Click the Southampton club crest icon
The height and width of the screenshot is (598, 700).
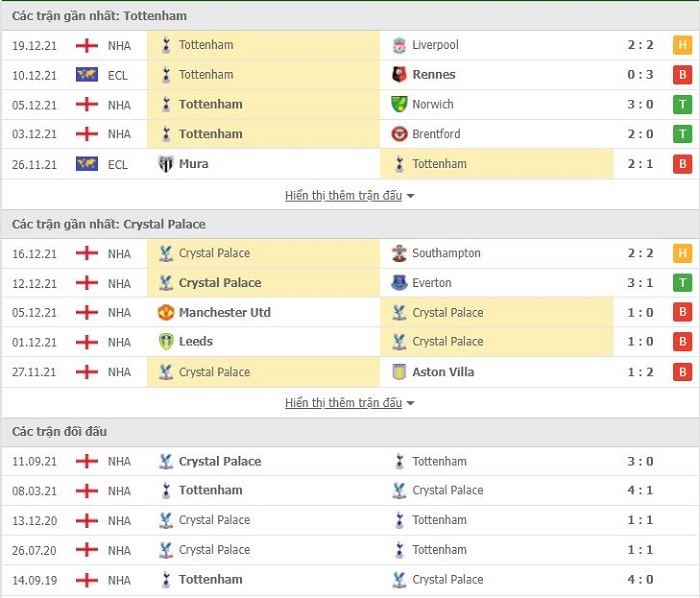tap(399, 253)
